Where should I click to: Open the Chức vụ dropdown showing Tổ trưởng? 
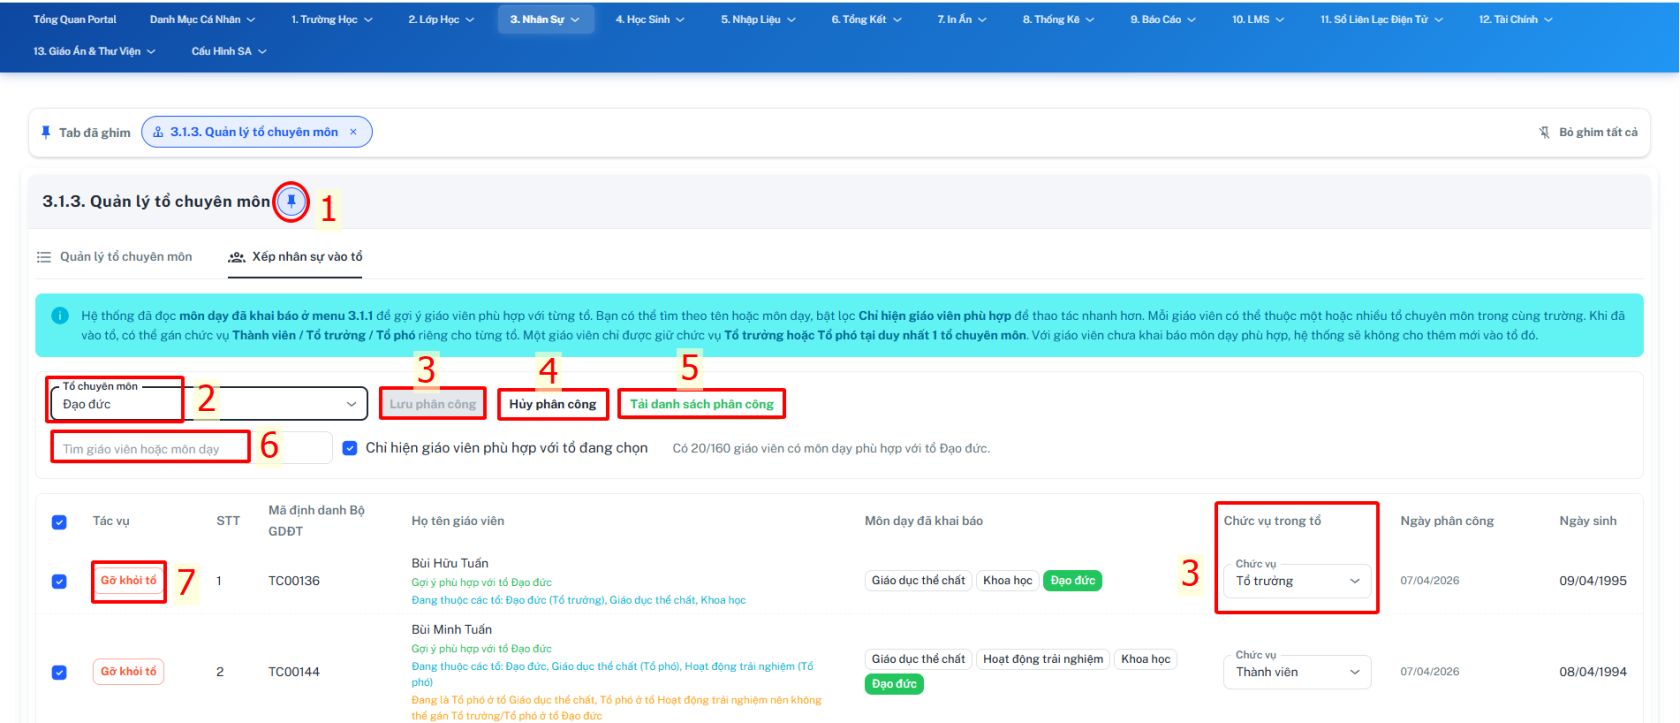pyautogui.click(x=1297, y=579)
